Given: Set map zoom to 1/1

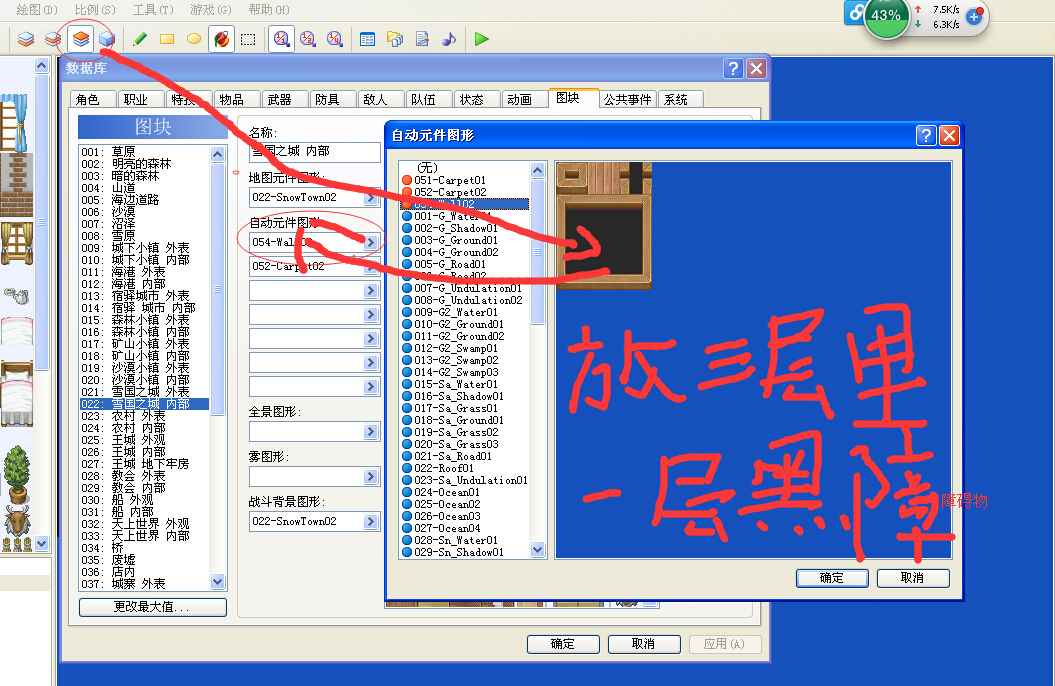Looking at the screenshot, I should 281,39.
